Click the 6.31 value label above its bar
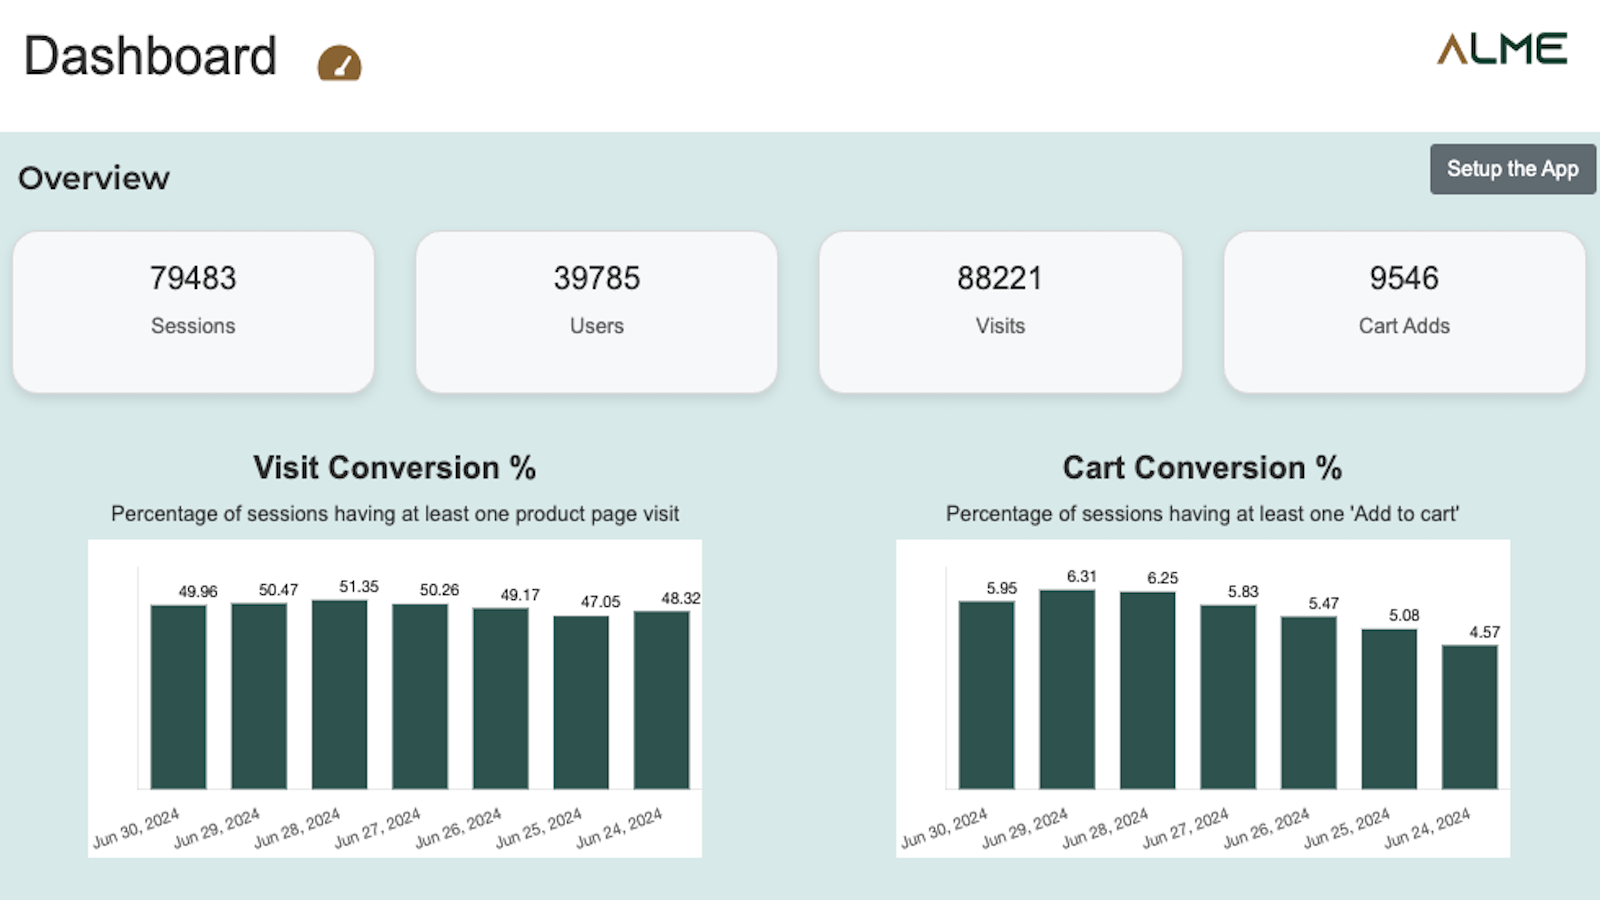1600x900 pixels. tap(1081, 577)
